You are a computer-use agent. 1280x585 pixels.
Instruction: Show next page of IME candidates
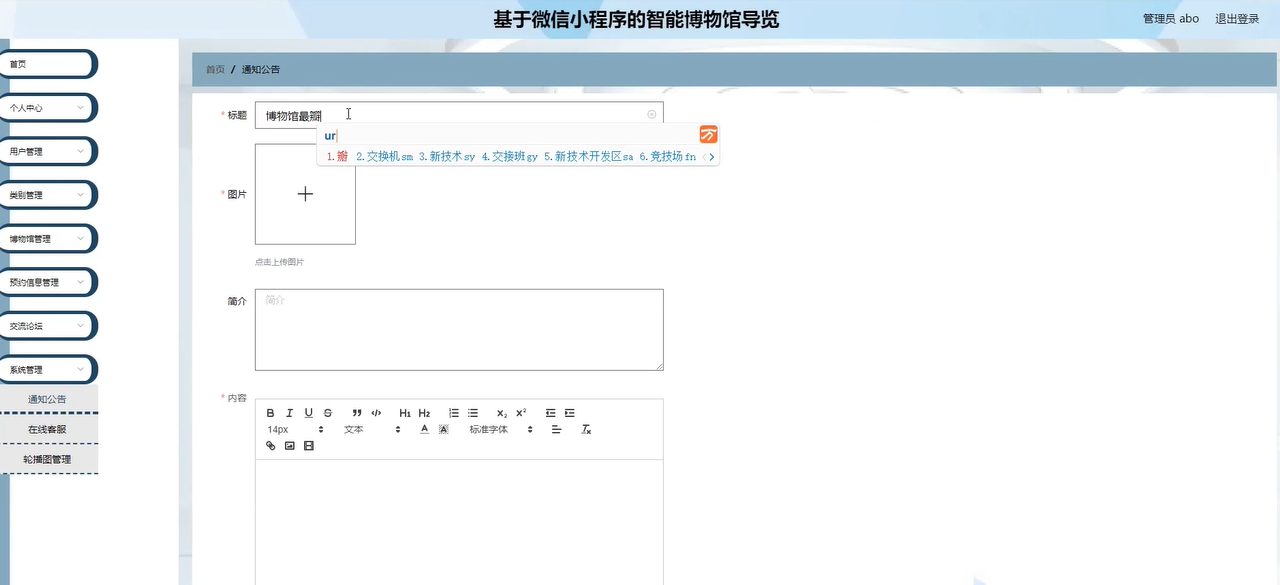tap(712, 157)
